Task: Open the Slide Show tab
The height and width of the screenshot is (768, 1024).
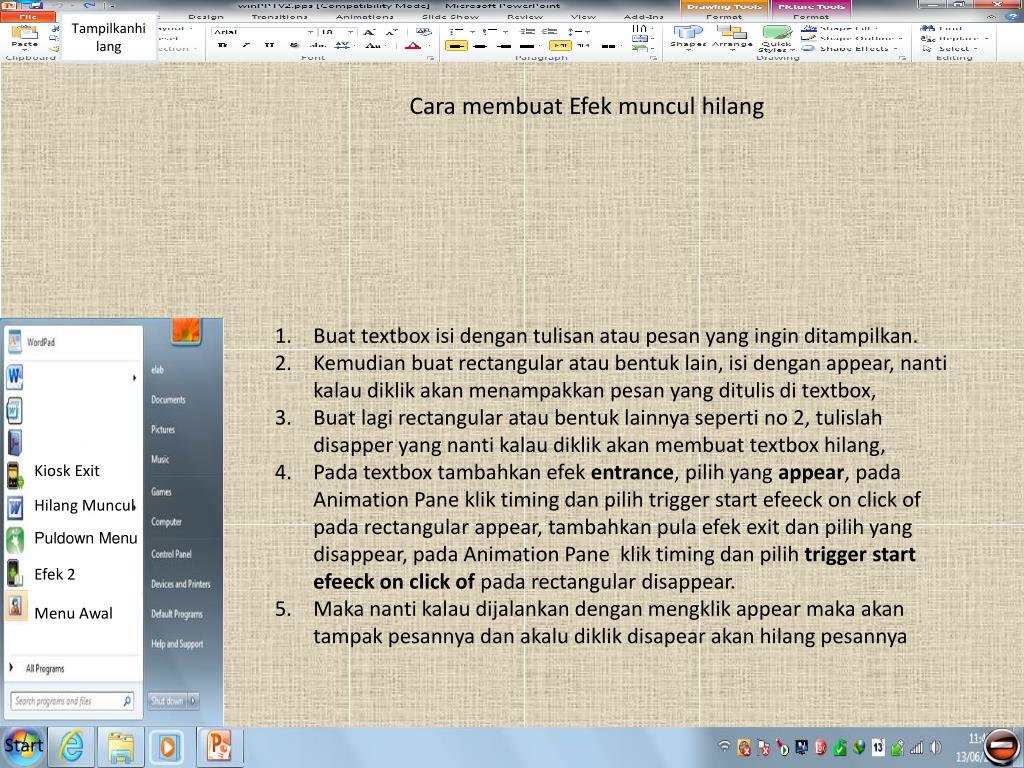Action: pyautogui.click(x=451, y=16)
